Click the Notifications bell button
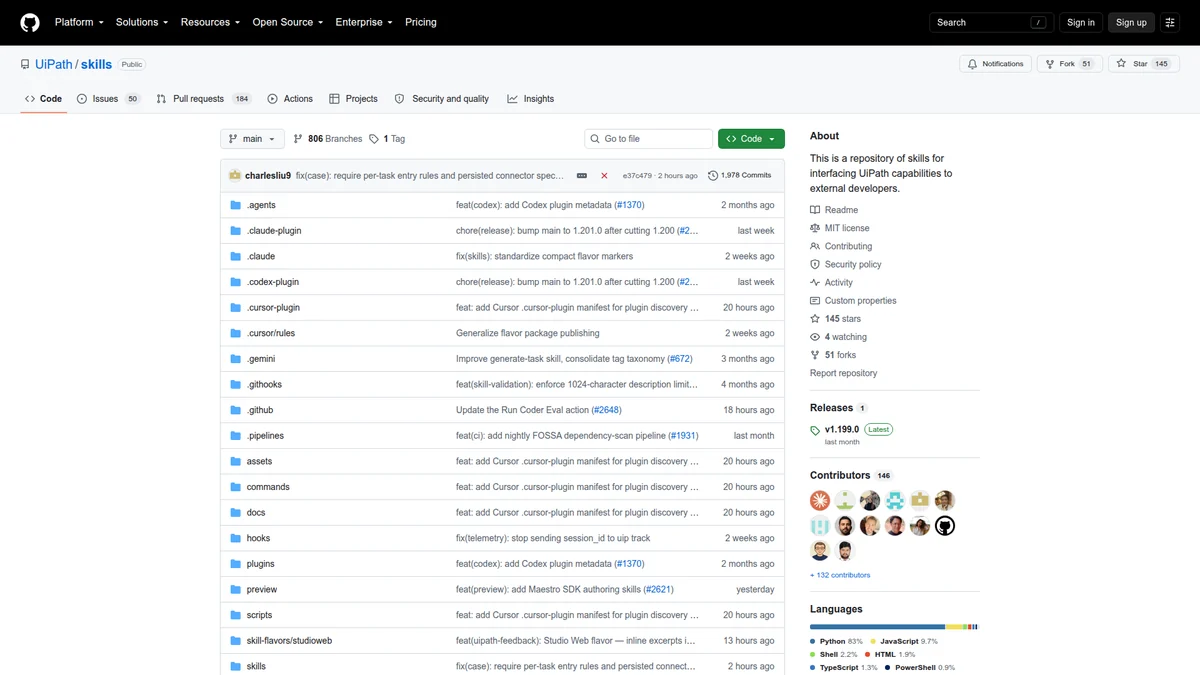 pyautogui.click(x=995, y=64)
